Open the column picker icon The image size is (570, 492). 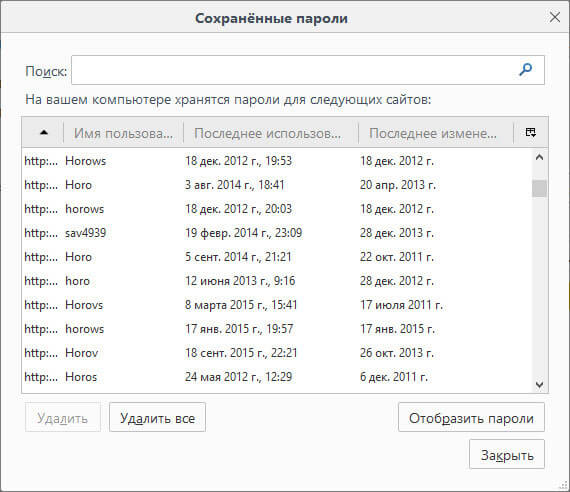point(531,132)
